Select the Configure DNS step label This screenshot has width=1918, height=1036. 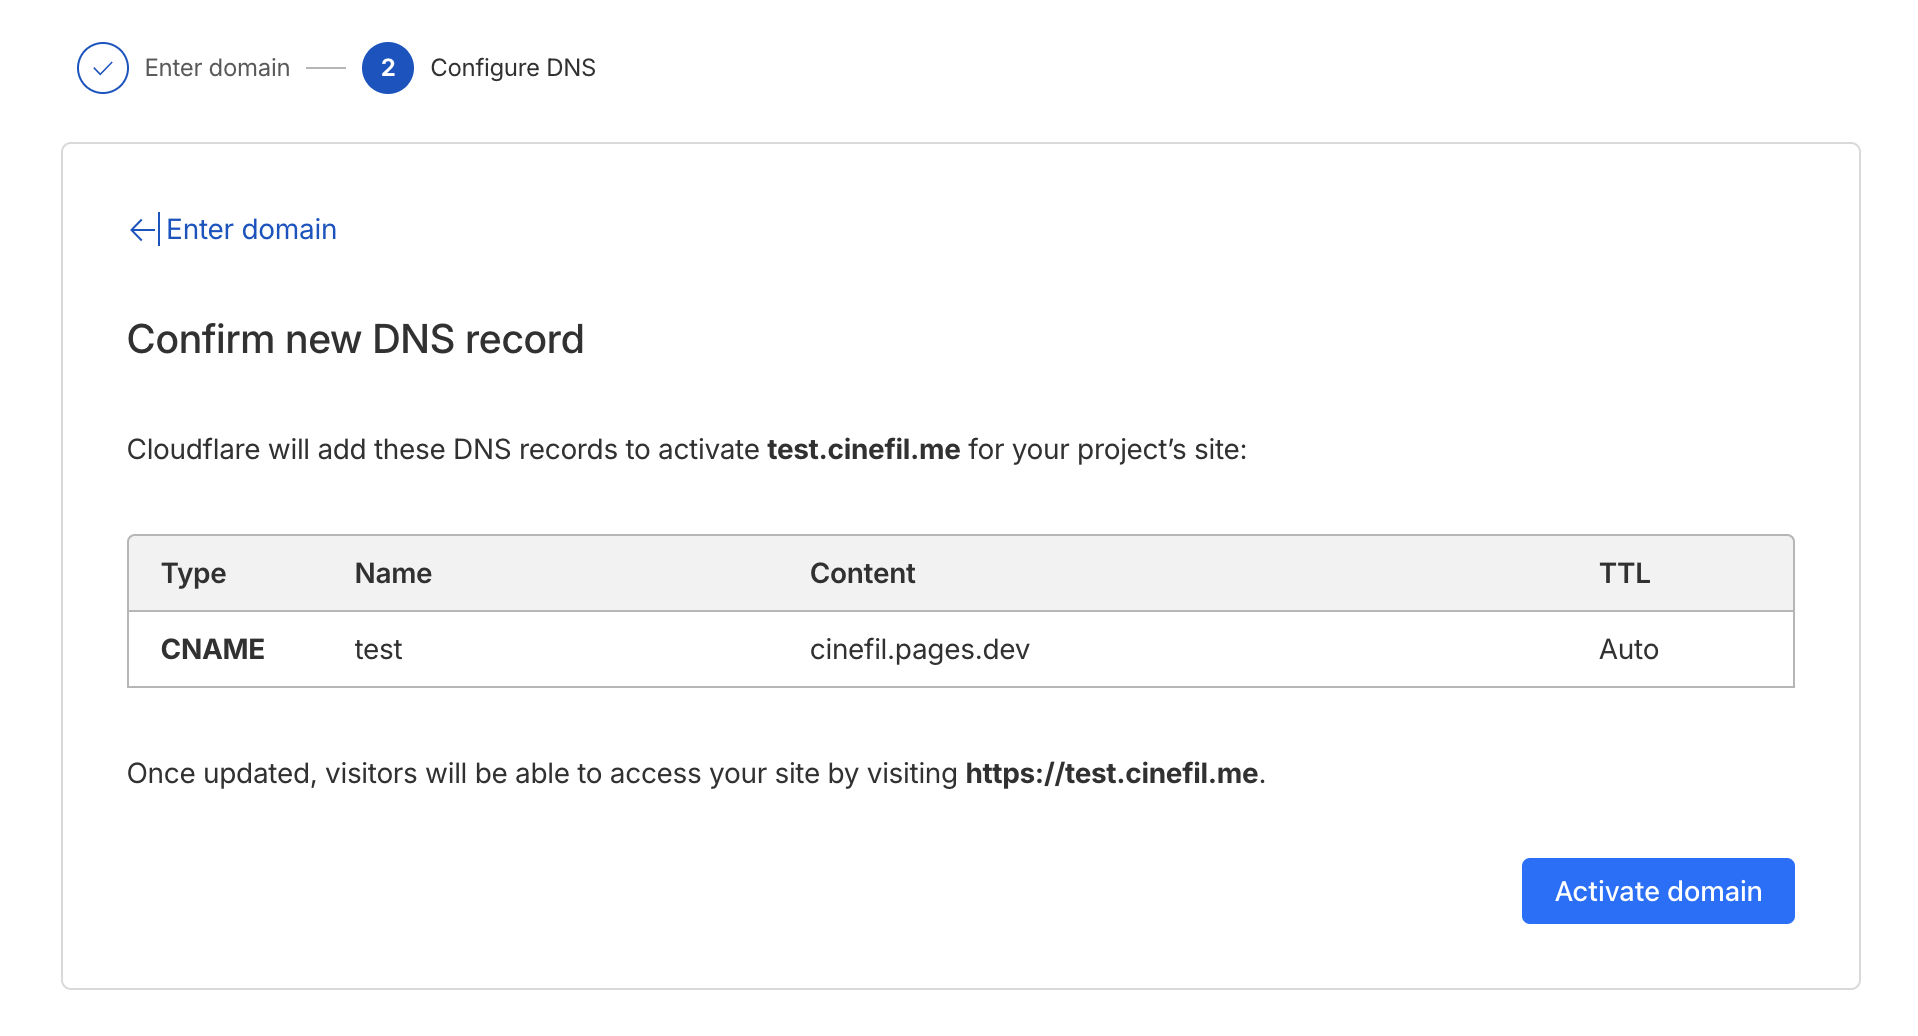click(512, 68)
